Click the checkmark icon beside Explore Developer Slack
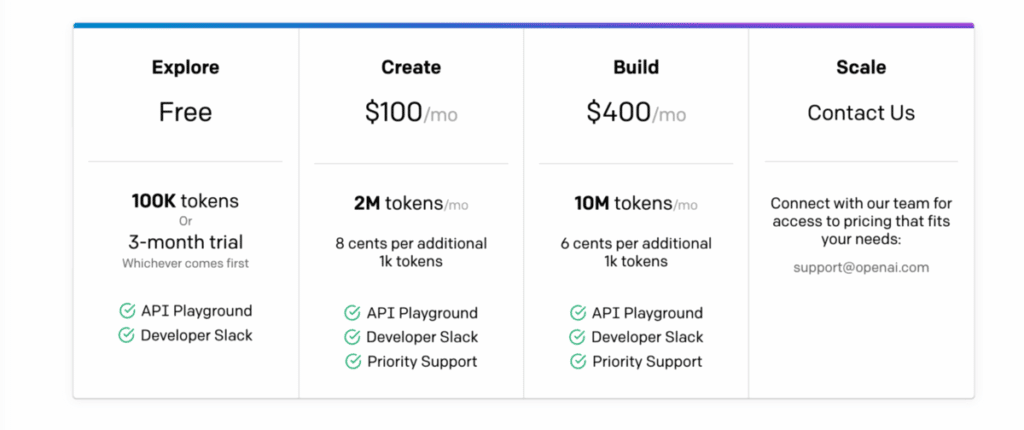Screen dimensions: 1024x430 click(x=127, y=335)
